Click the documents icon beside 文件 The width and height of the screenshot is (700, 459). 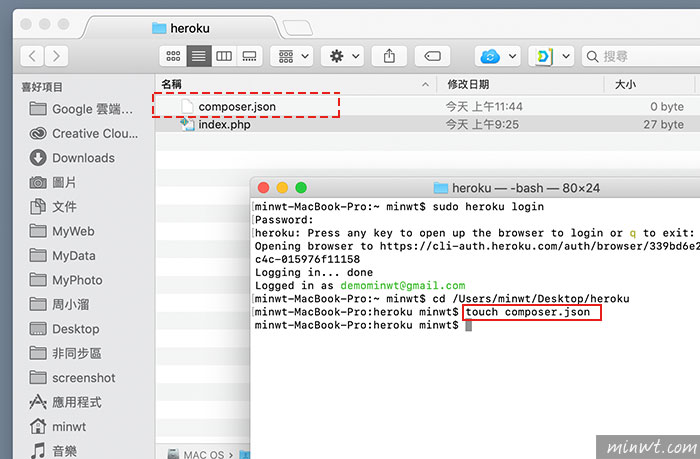[38, 206]
